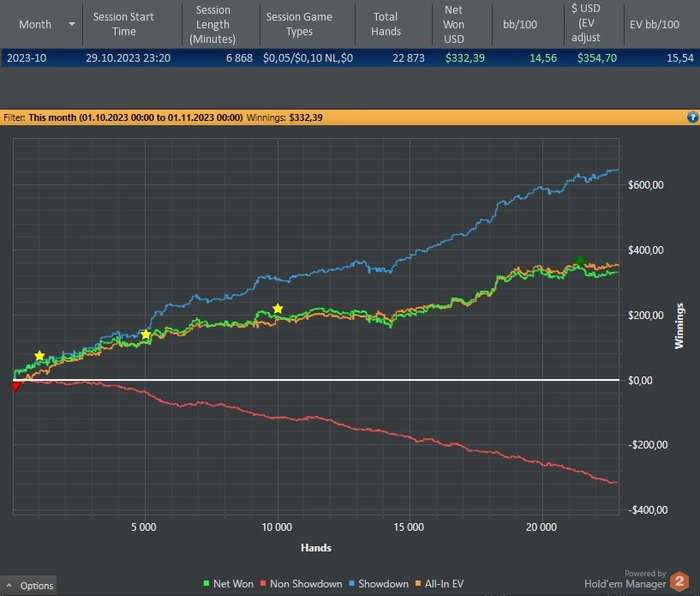
Task: Sort by Session Start Time column
Action: 123,24
